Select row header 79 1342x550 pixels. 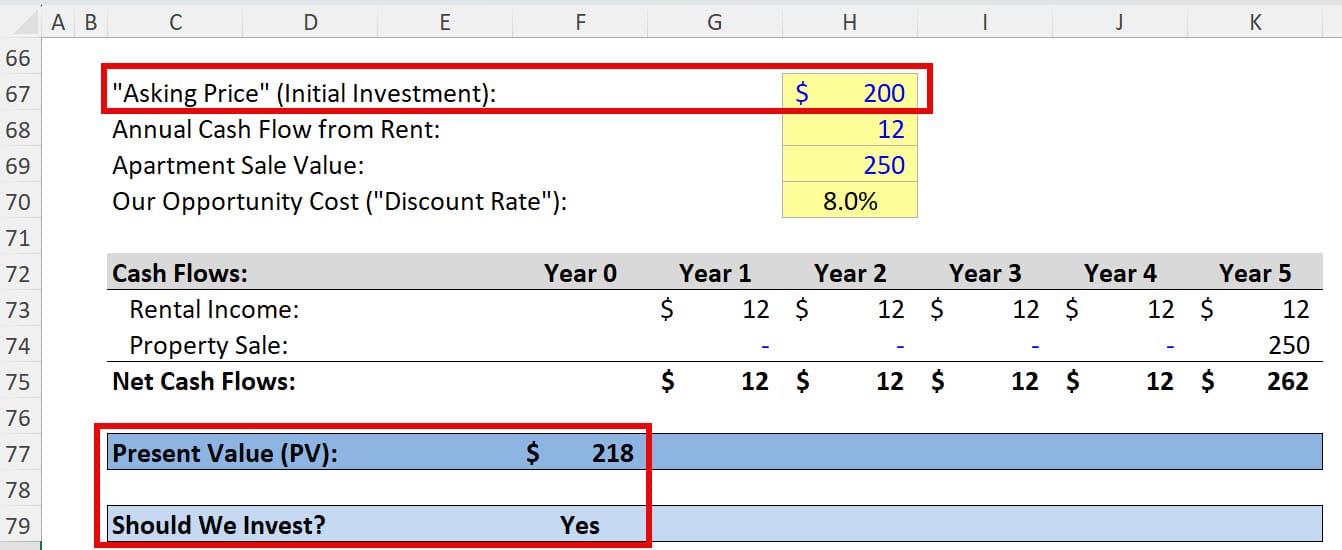point(20,526)
